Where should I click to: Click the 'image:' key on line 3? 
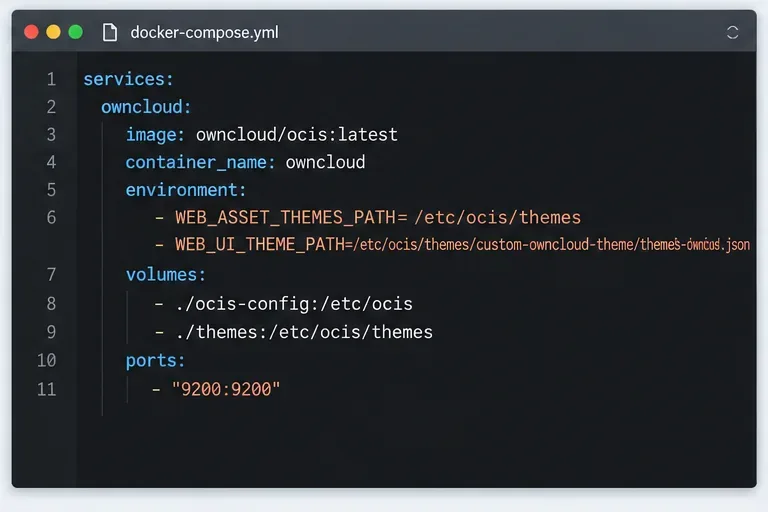(x=155, y=134)
